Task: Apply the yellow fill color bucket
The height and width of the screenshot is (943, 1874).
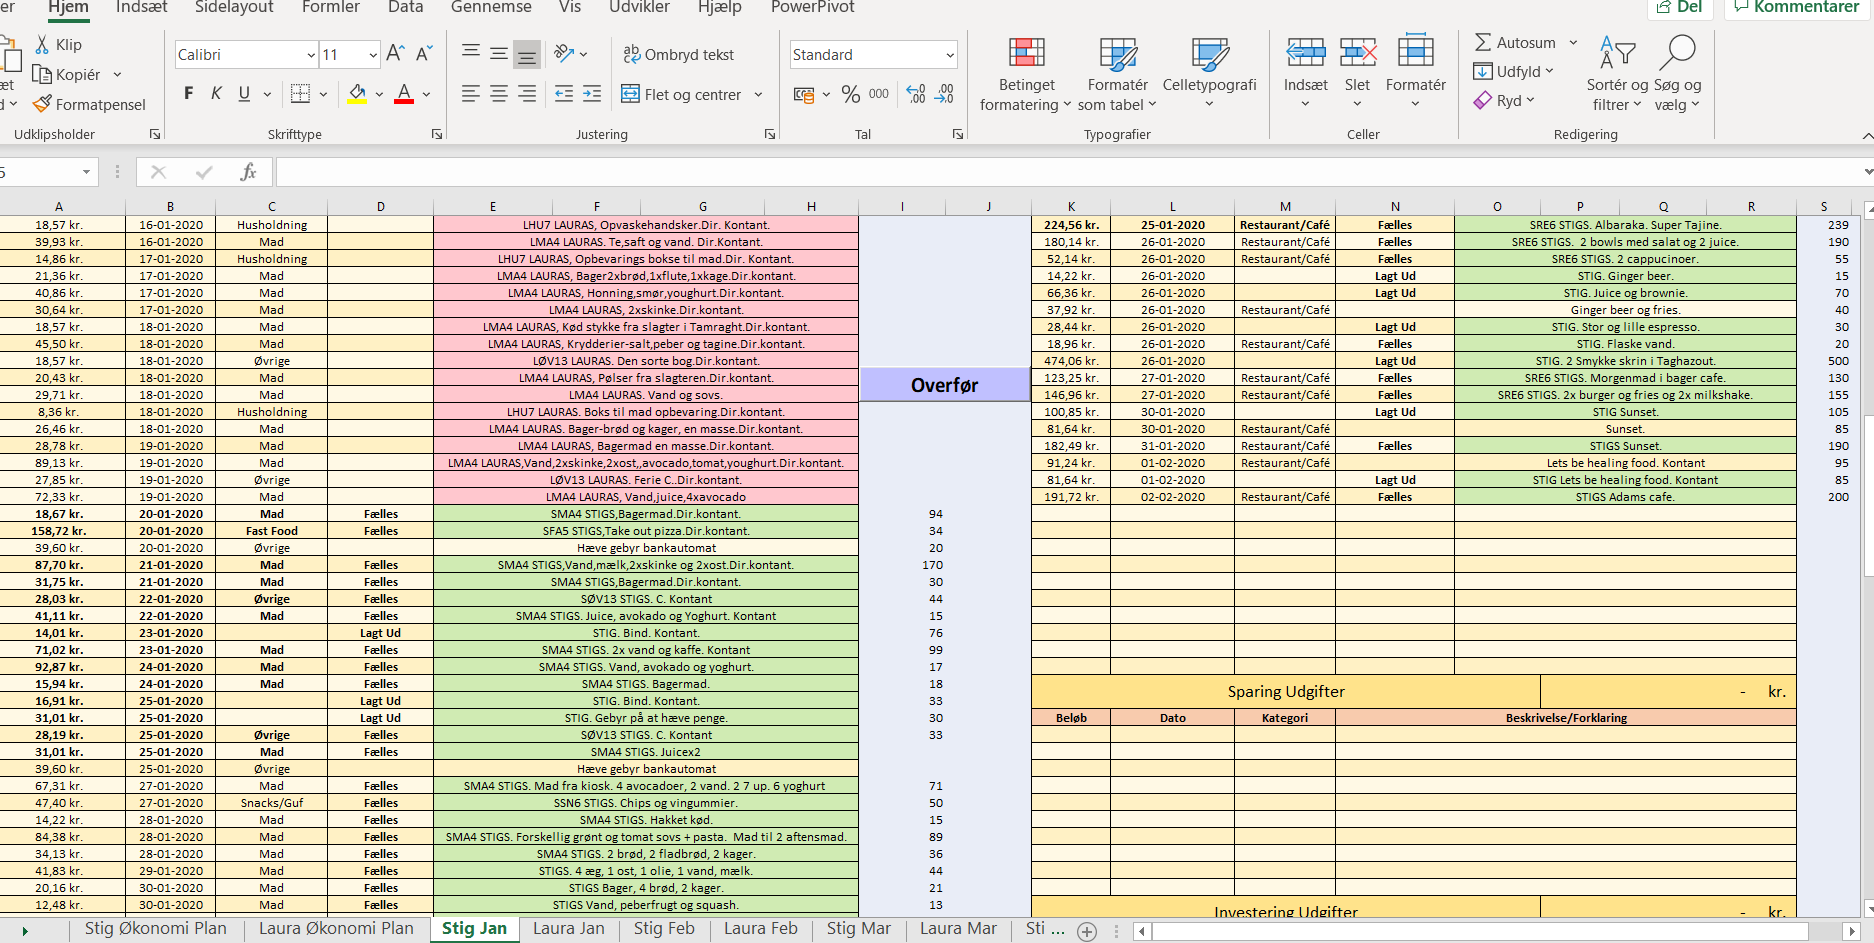Action: (357, 94)
